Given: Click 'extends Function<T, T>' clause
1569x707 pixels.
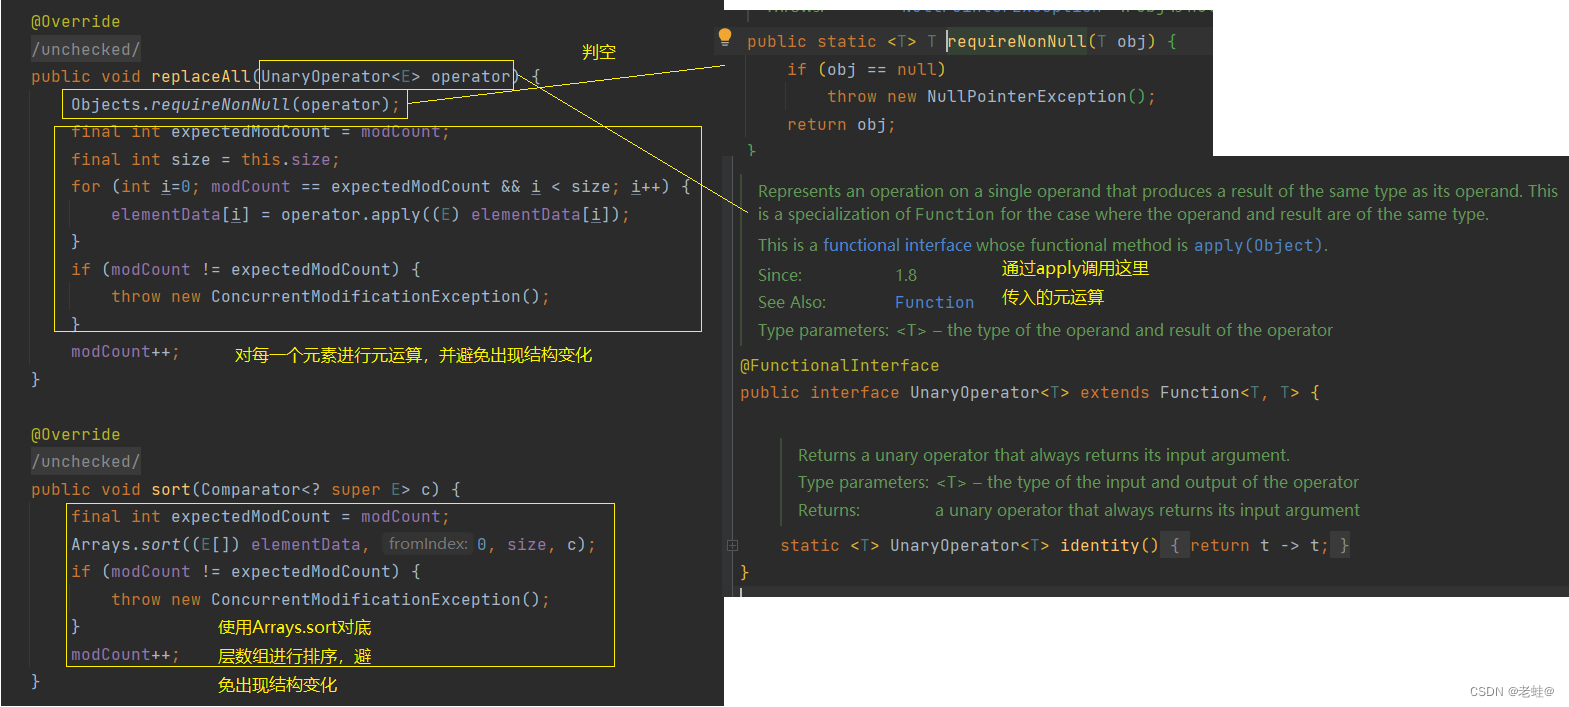Looking at the screenshot, I should [1190, 392].
